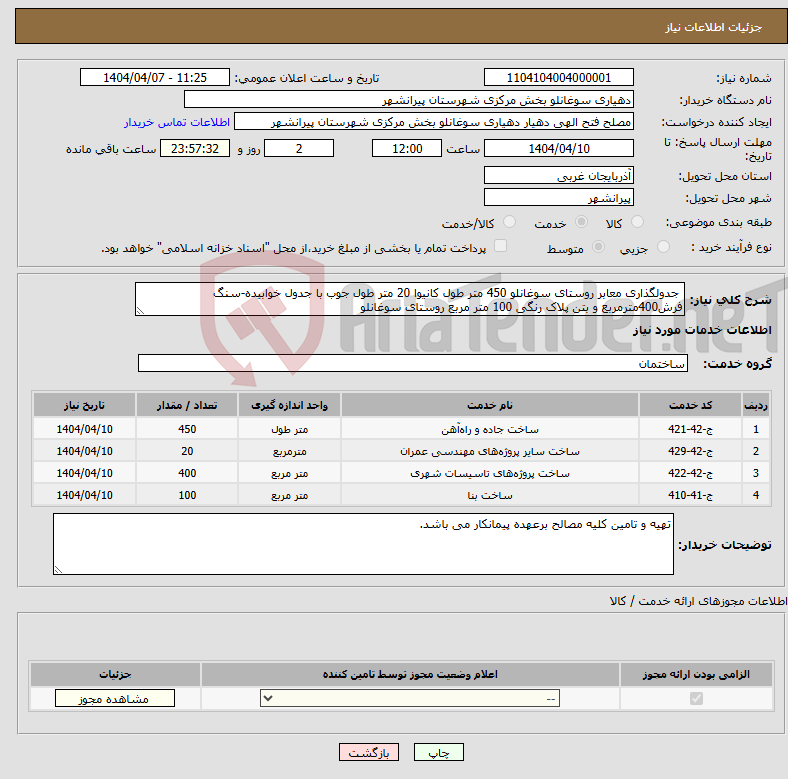The width and height of the screenshot is (788, 779).
Task: Click the unit متر طول cell
Action: pyautogui.click(x=289, y=429)
